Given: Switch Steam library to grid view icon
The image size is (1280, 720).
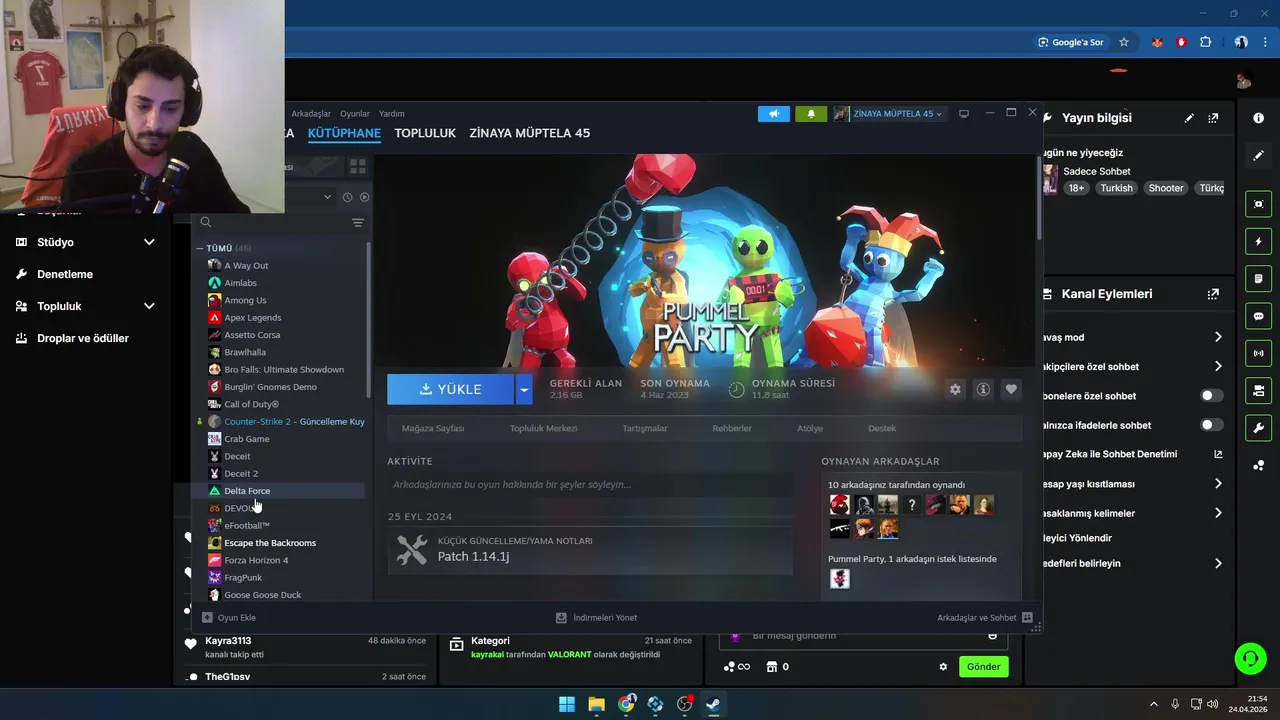Looking at the screenshot, I should [357, 166].
